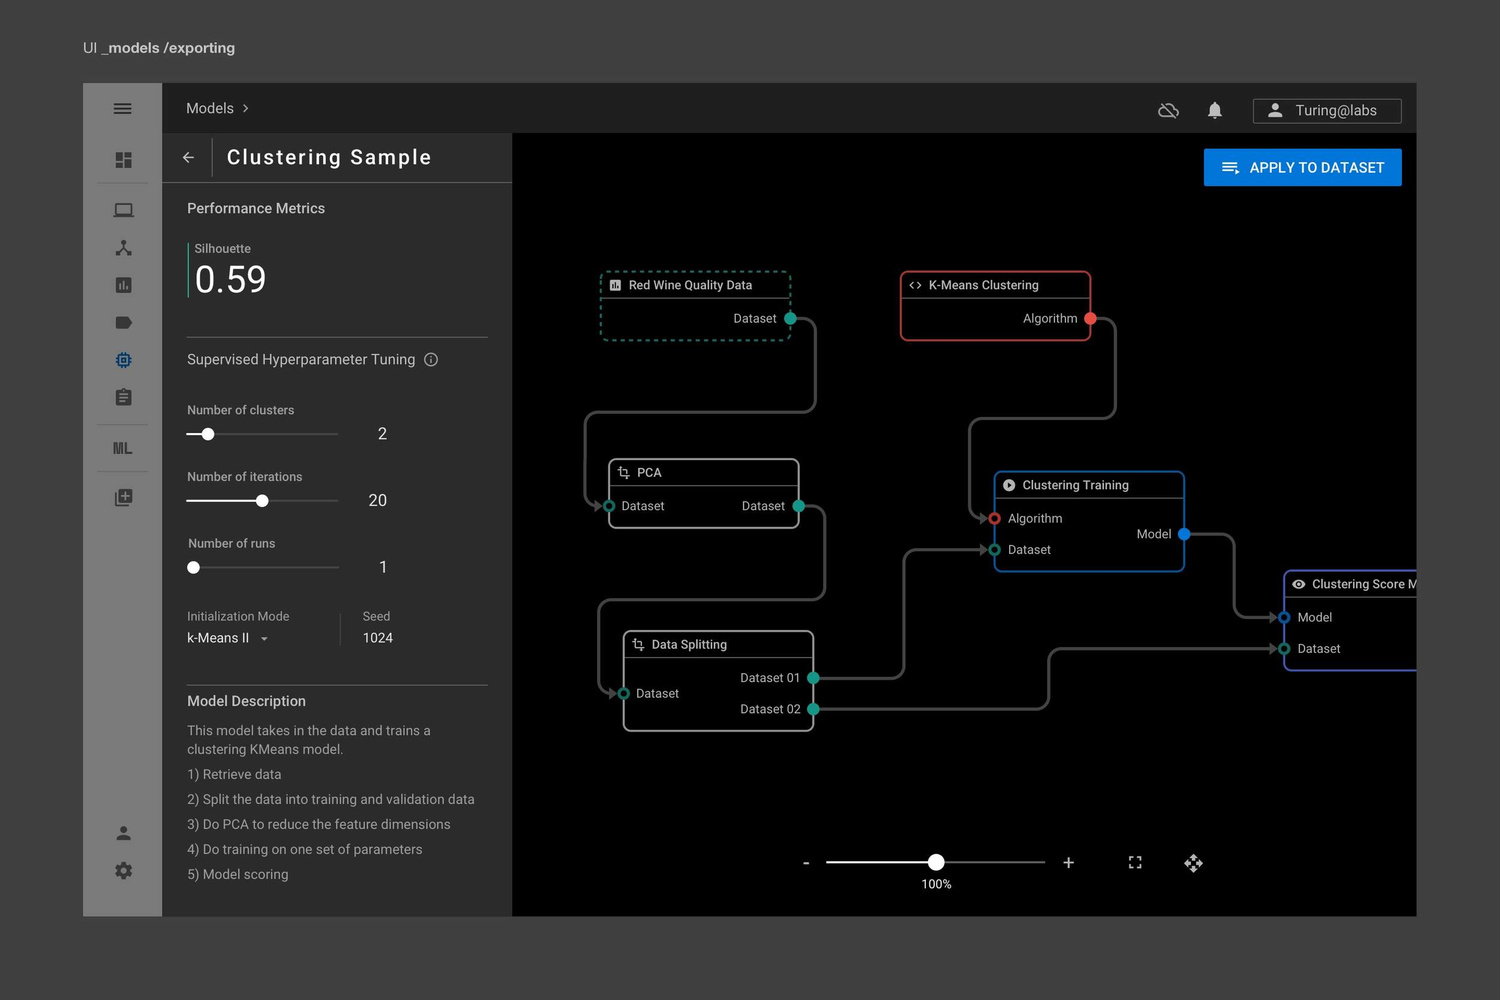Click the Seed value 1024 field
The height and width of the screenshot is (1000, 1500).
click(378, 638)
